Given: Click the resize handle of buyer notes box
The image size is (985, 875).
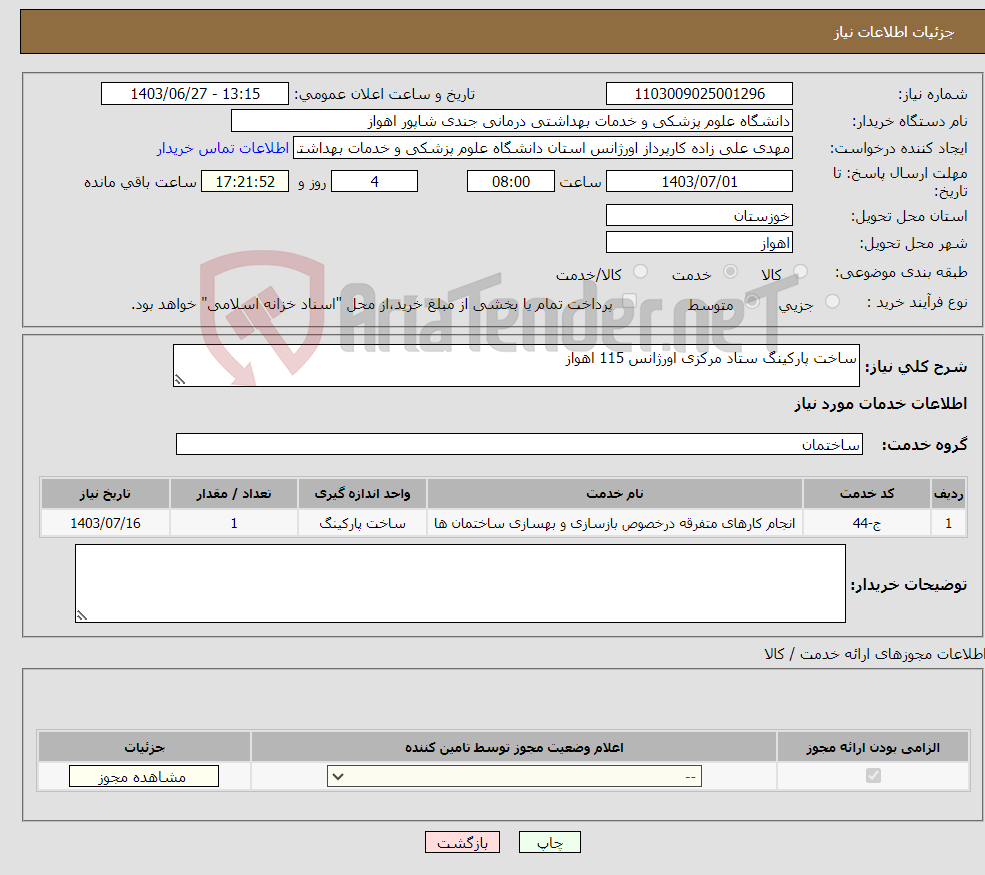Looking at the screenshot, I should [82, 616].
